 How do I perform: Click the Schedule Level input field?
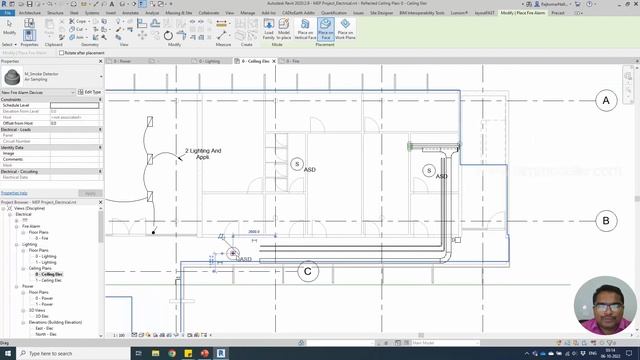(74, 105)
